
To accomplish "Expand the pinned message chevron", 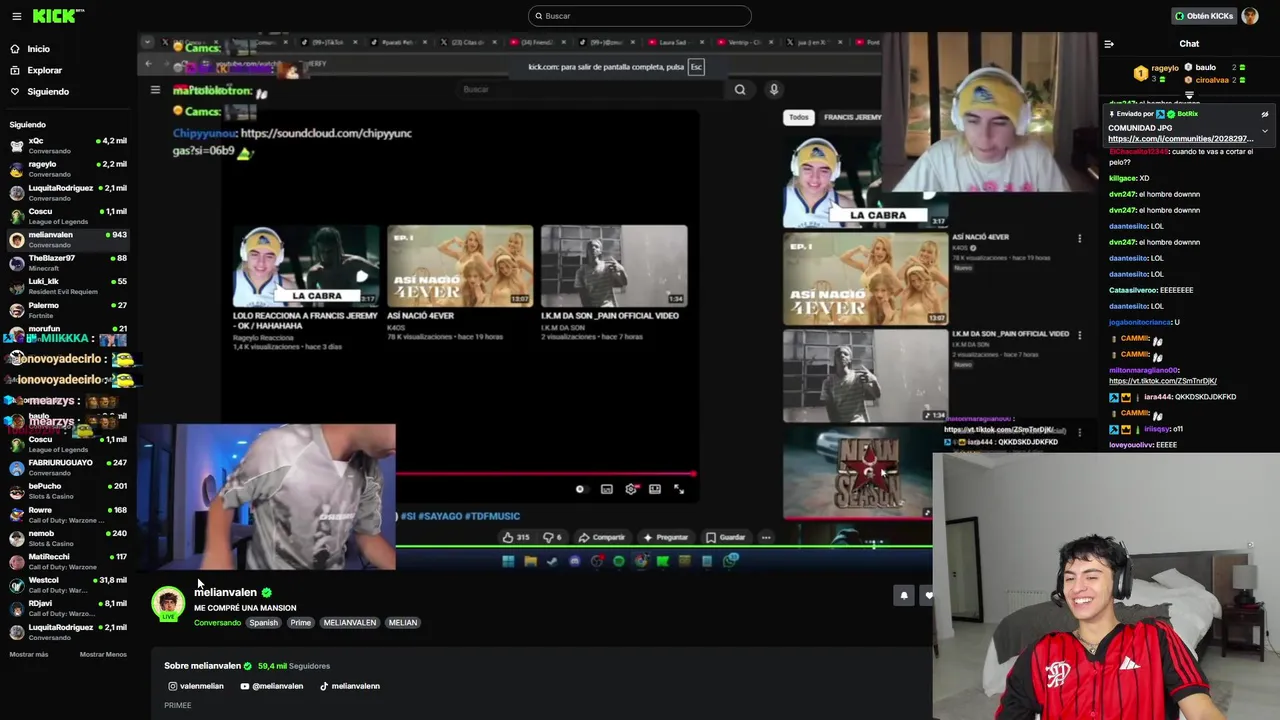I will pos(1264,131).
